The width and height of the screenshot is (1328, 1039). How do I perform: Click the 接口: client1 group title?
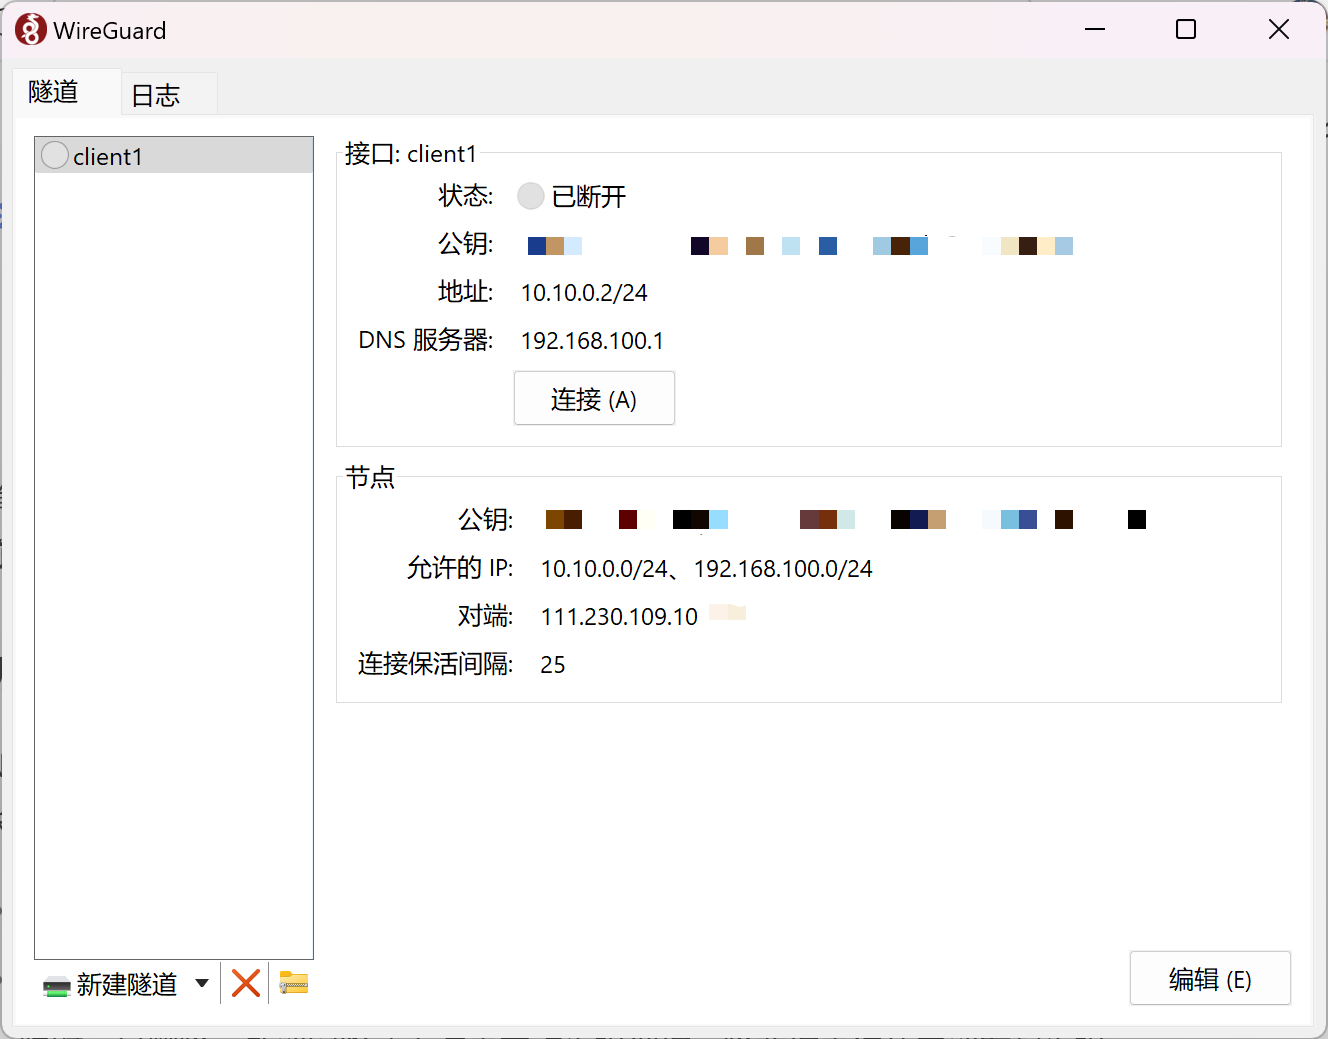410,154
